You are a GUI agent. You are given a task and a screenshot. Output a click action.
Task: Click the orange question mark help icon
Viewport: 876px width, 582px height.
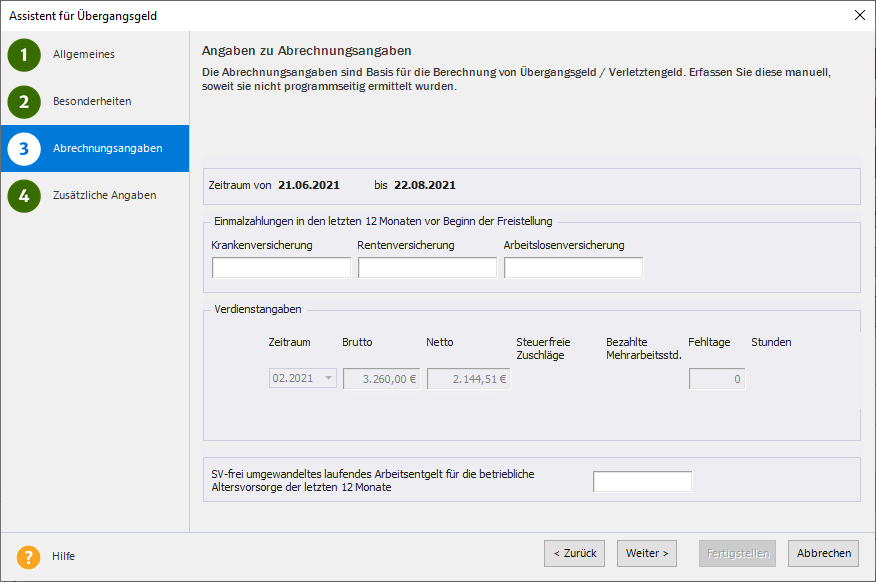(x=29, y=556)
